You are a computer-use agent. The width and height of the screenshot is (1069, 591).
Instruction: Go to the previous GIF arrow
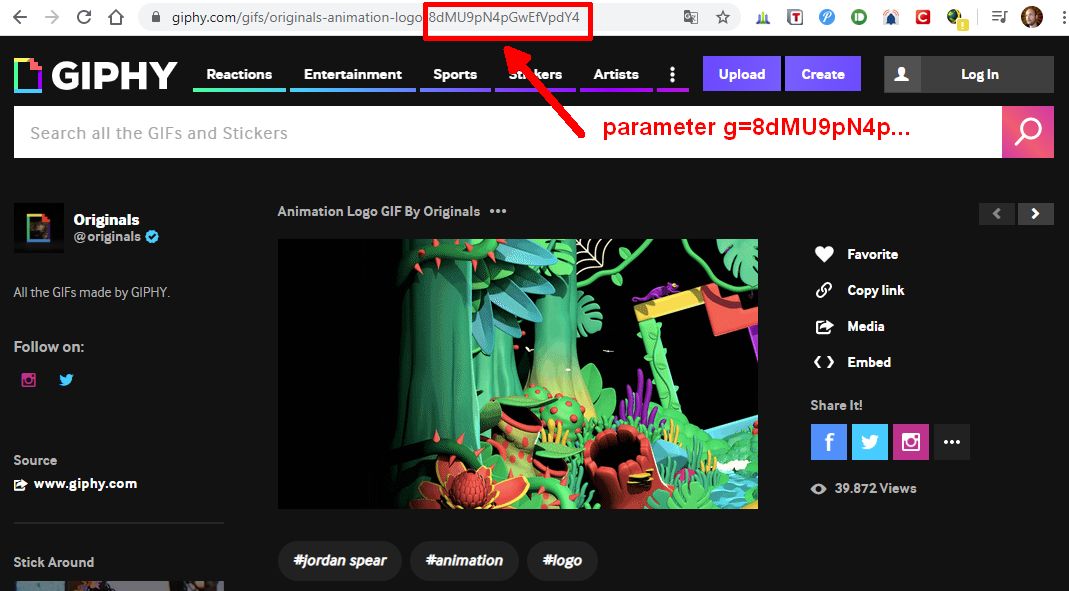pos(997,213)
